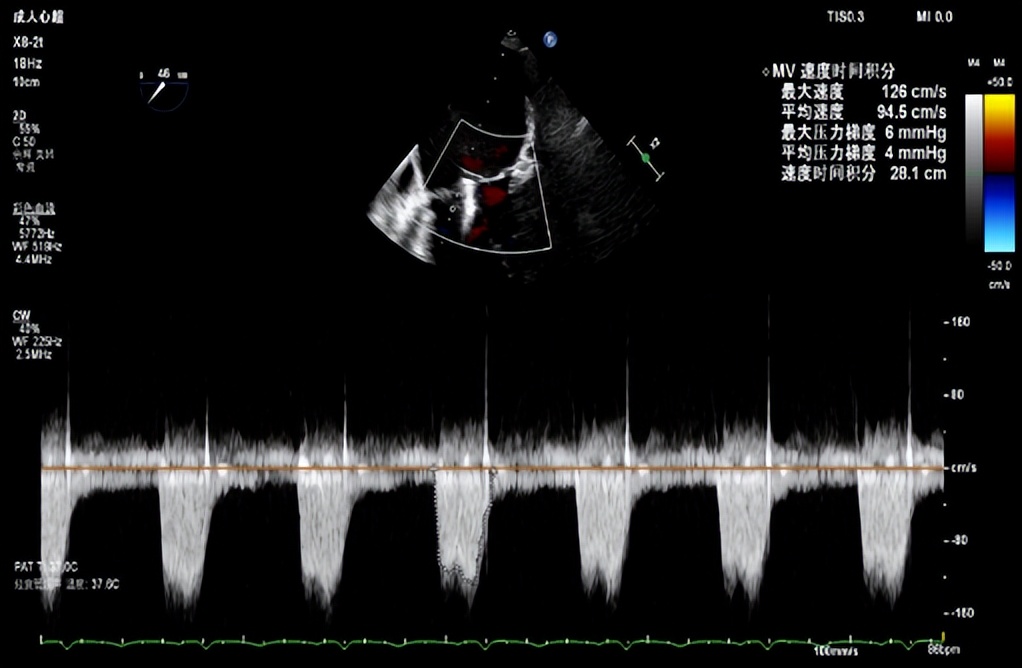Click the orange Doppler baseline
Screen dimensions: 1022x668
(492, 469)
